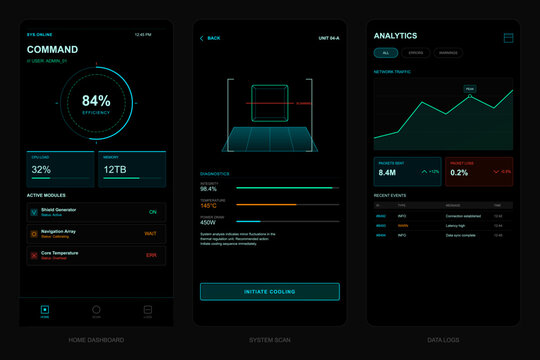540x360 pixels.
Task: Click the Navigation Array module name
Action: pos(58,232)
